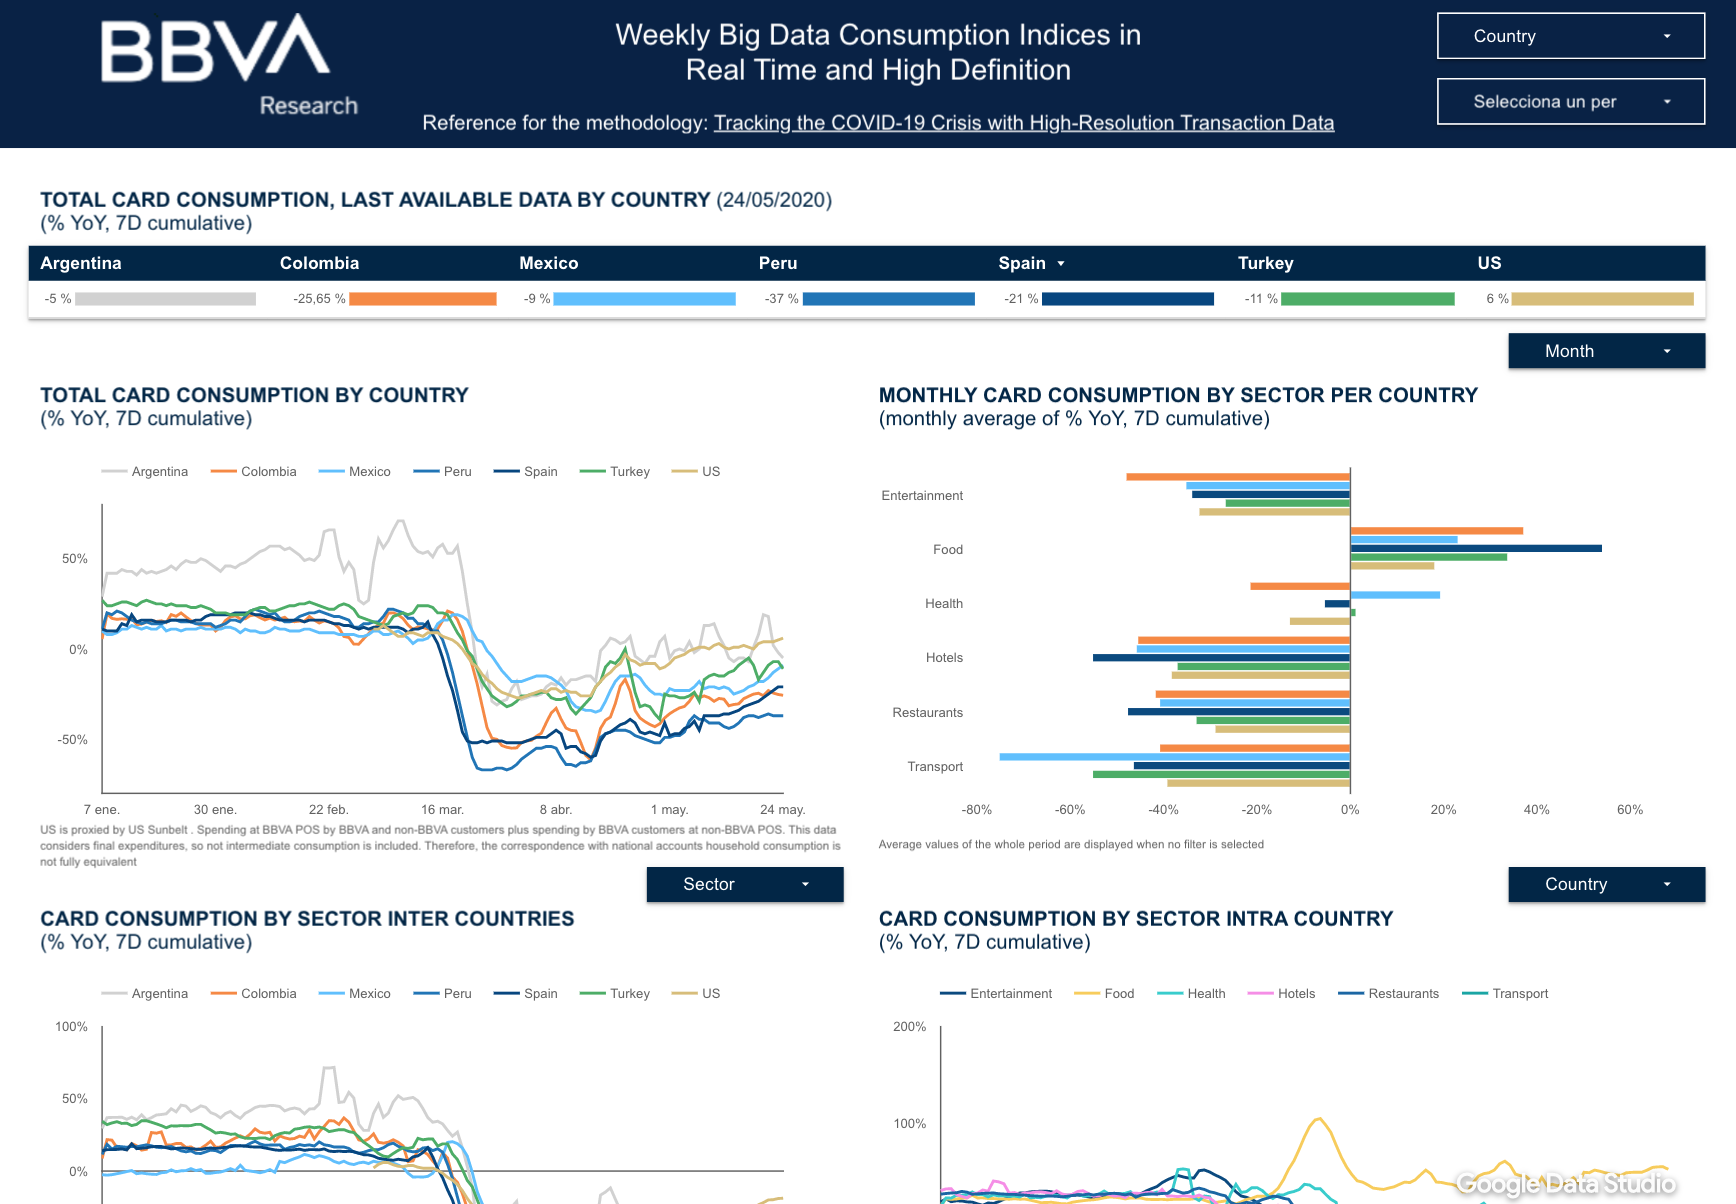Click Health in intra country legend
The width and height of the screenshot is (1736, 1204).
(x=1192, y=993)
